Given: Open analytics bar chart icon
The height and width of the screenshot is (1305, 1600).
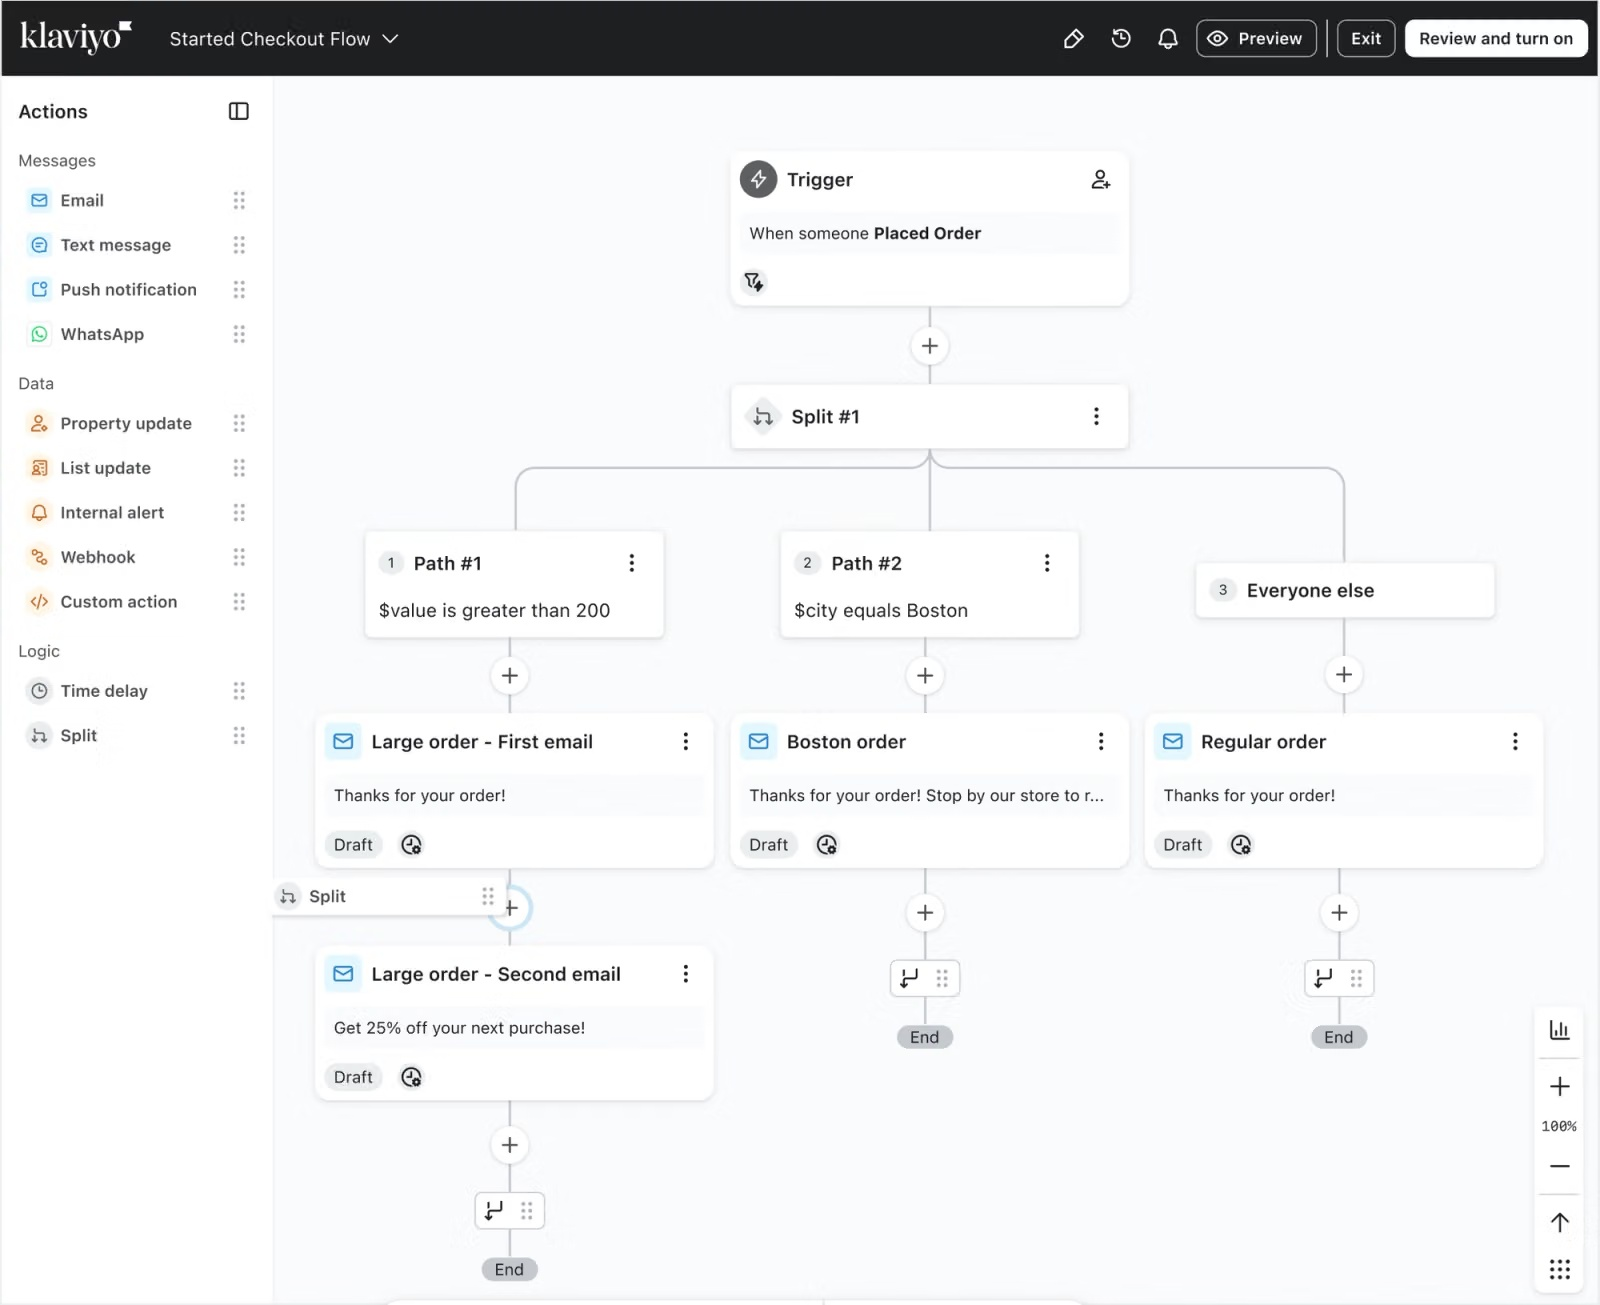Looking at the screenshot, I should [1559, 1030].
